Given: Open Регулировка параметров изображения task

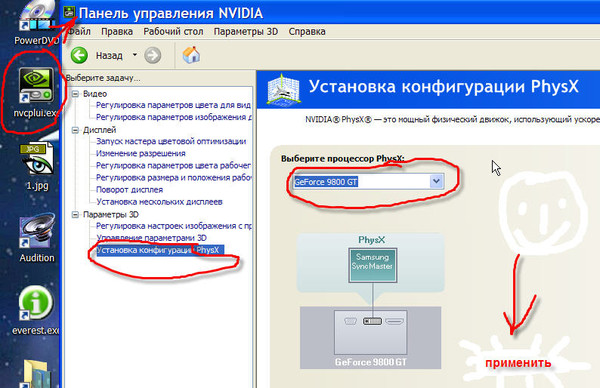Looking at the screenshot, I should point(174,117).
